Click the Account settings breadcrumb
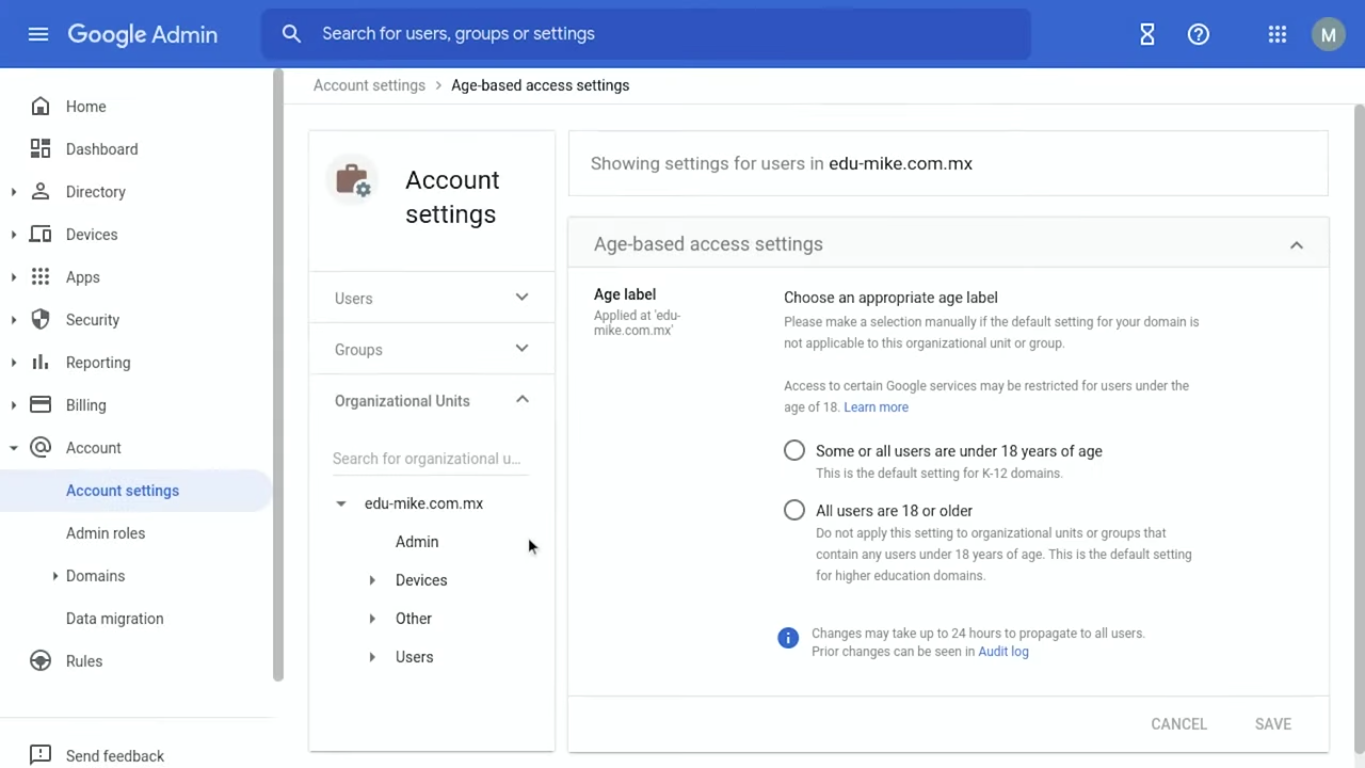The image size is (1365, 768). pyautogui.click(x=369, y=85)
